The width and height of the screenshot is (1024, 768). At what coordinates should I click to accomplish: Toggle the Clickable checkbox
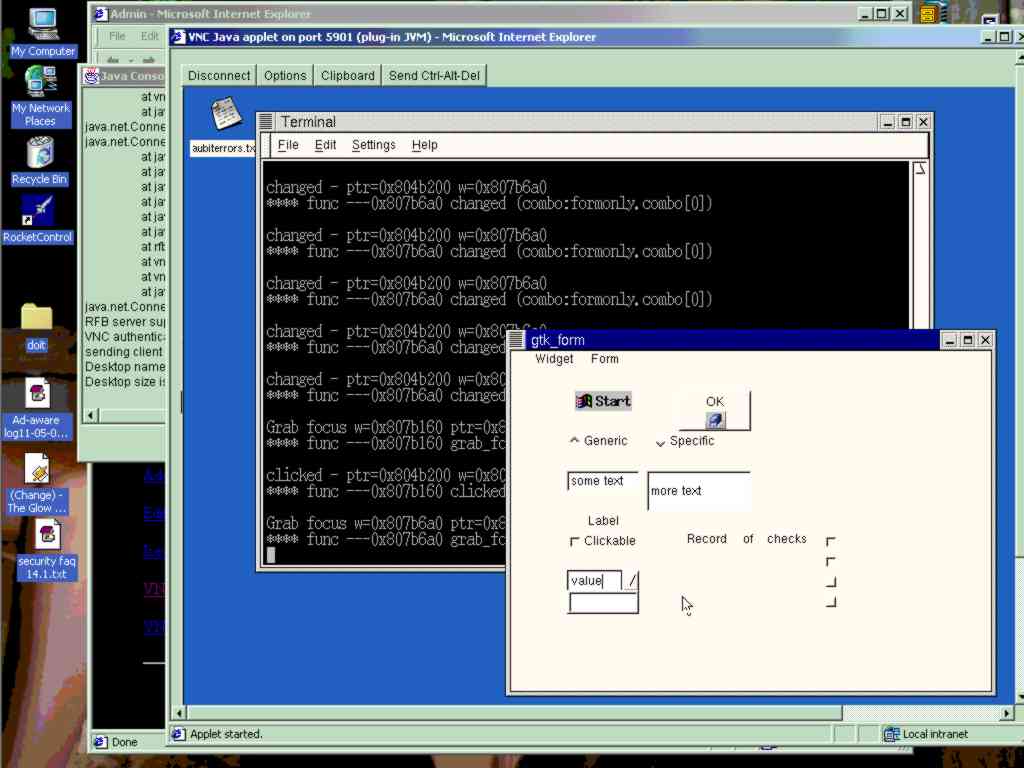pos(575,541)
